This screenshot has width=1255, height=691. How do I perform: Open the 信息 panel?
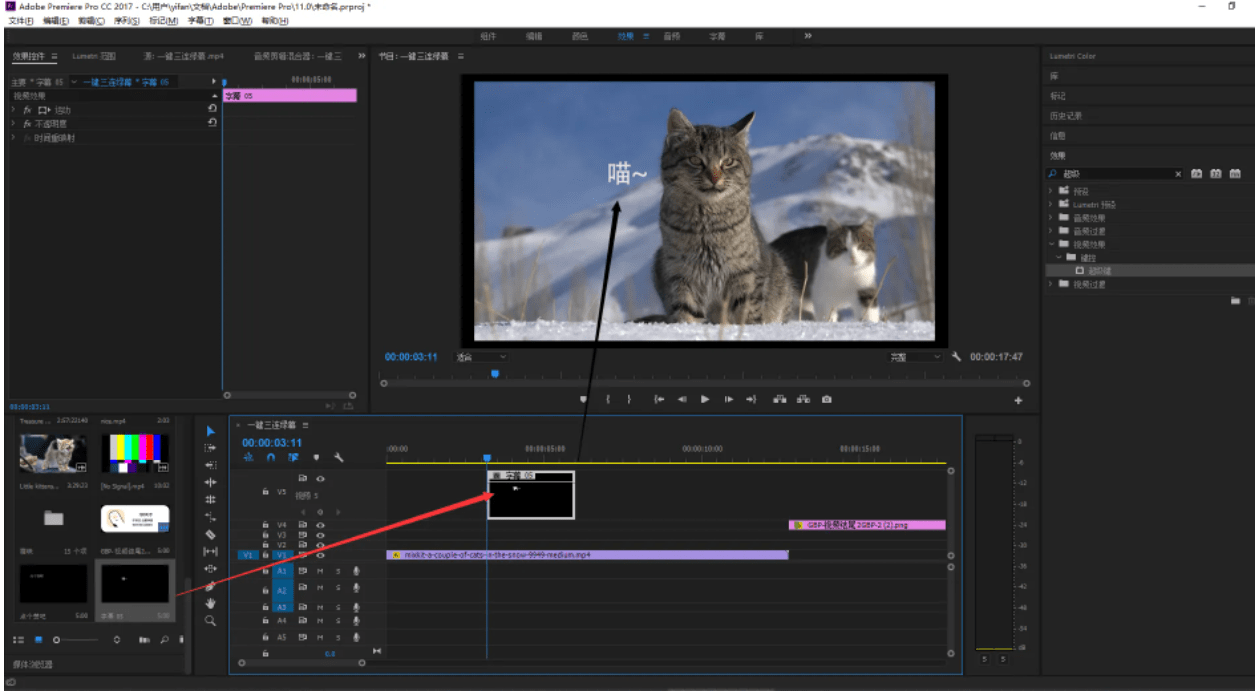pyautogui.click(x=1058, y=136)
